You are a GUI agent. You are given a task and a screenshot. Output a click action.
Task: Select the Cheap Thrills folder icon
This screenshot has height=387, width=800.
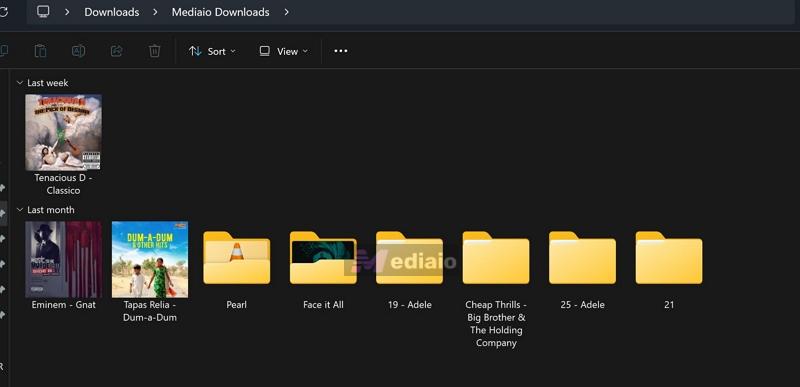coord(496,257)
